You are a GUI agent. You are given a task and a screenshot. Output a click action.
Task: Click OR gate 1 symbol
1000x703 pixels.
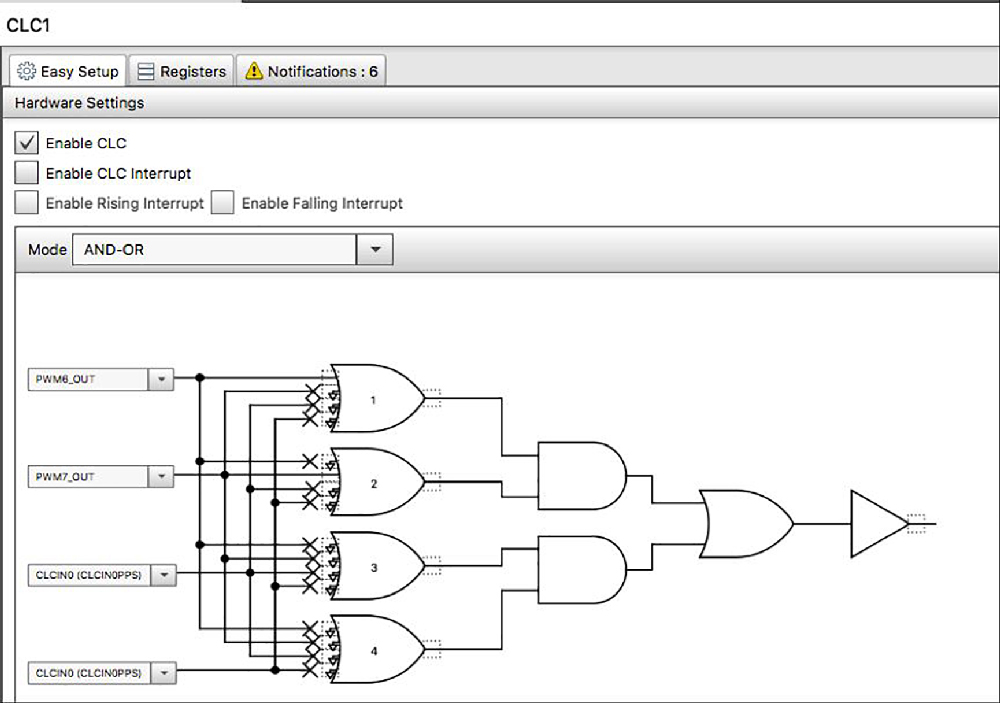[x=376, y=399]
